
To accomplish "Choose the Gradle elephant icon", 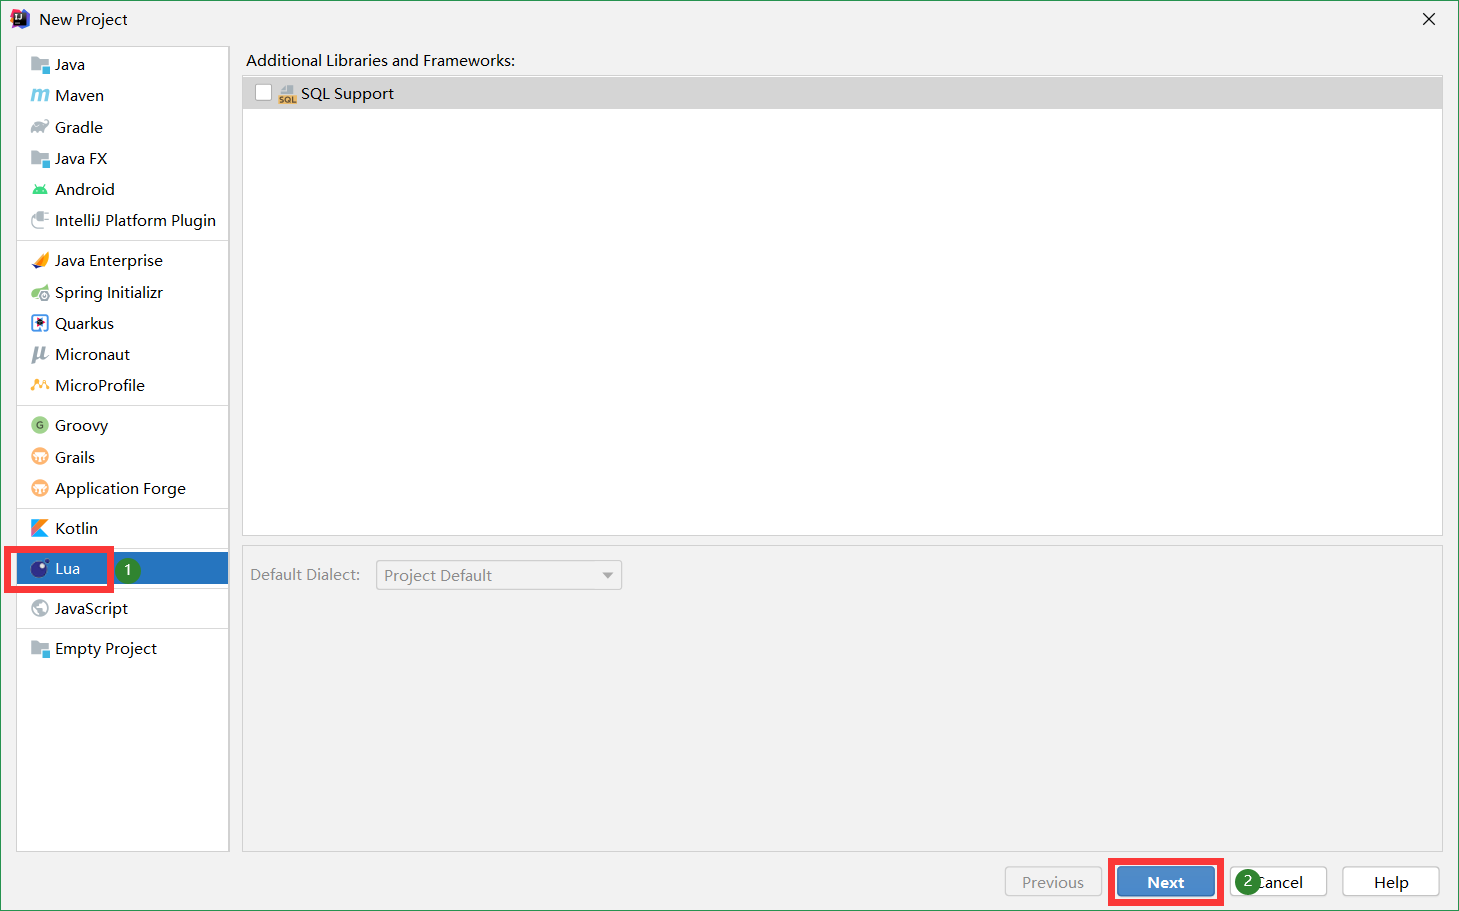I will [x=41, y=127].
